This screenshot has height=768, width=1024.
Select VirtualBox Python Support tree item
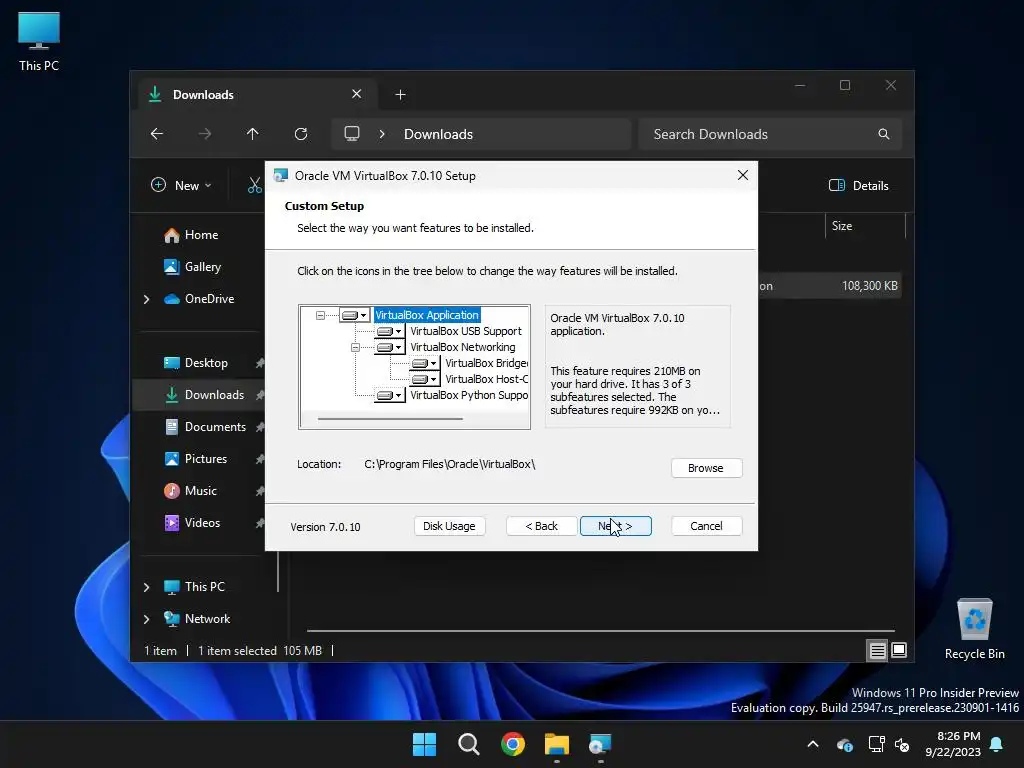point(469,395)
